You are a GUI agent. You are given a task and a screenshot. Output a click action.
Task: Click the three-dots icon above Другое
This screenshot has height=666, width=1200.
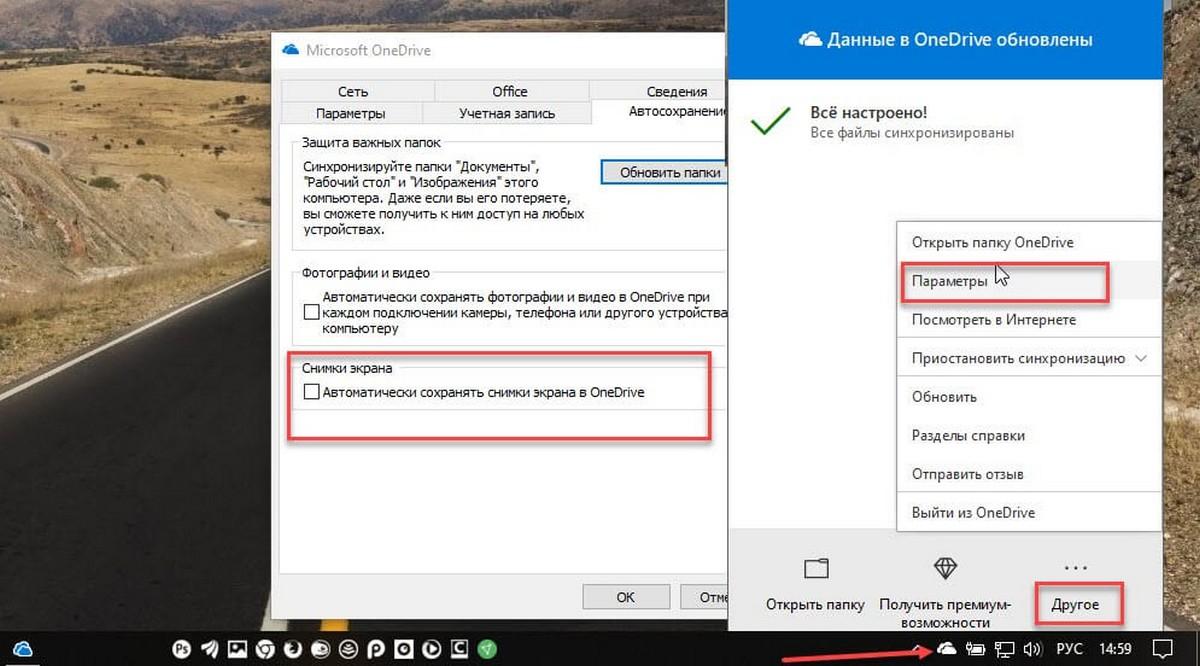click(x=1075, y=569)
